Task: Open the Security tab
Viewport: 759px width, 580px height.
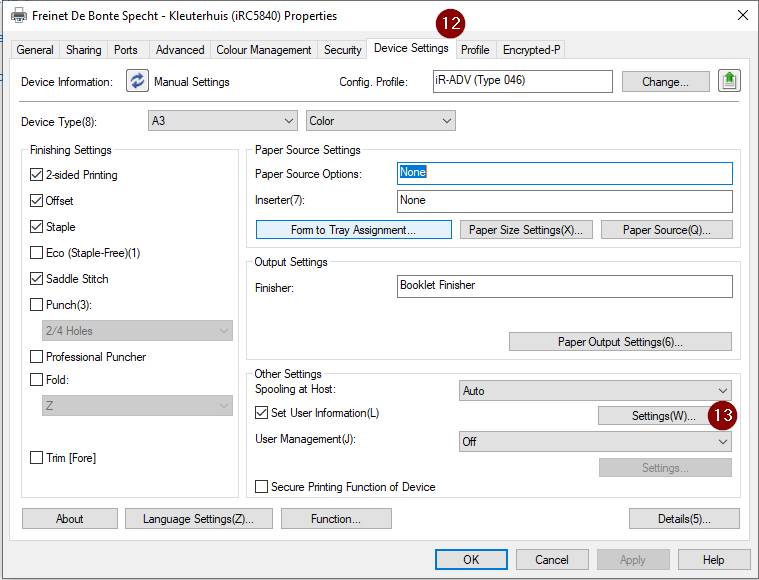Action: pyautogui.click(x=343, y=50)
